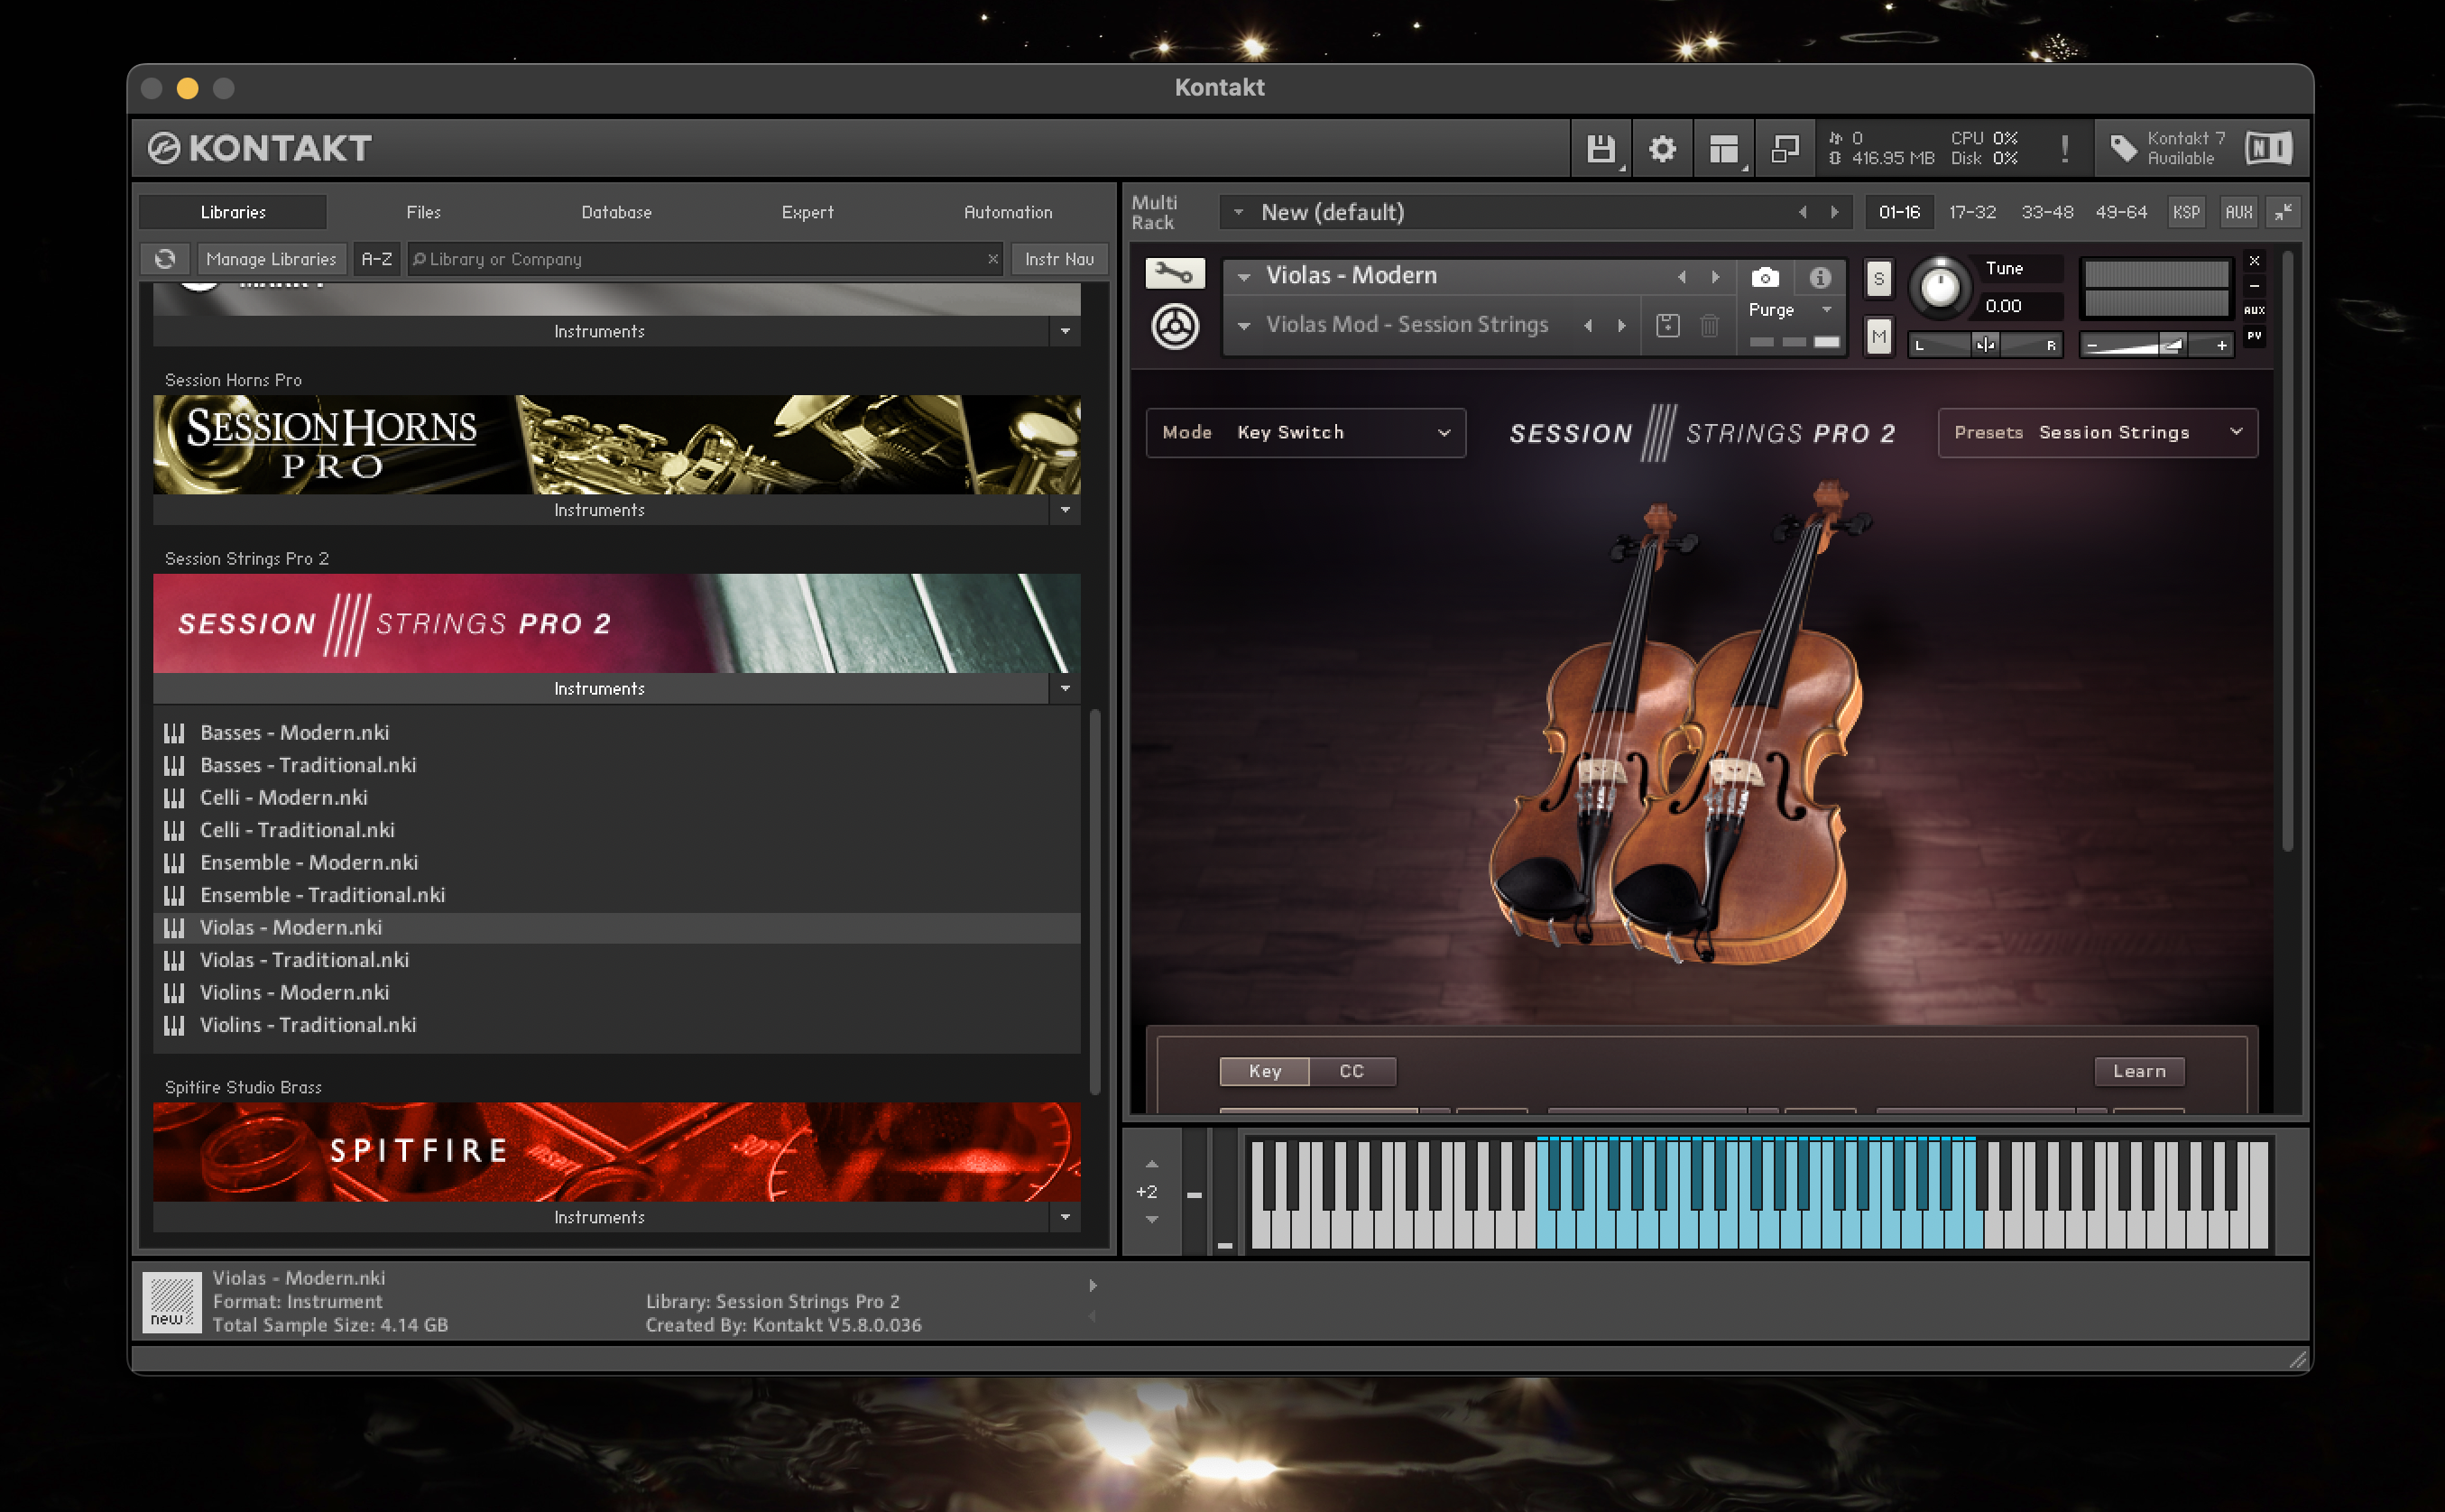Open Mode Key Switch dropdown

click(x=1305, y=433)
